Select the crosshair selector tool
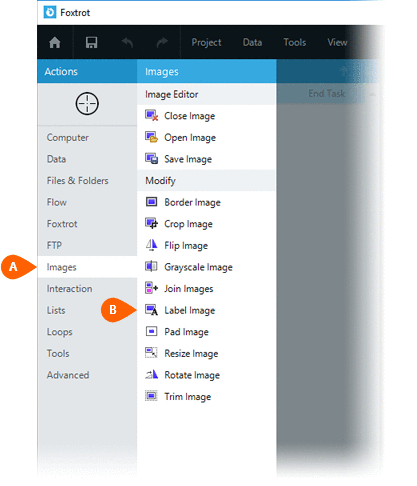Screen dimensions: 417x486 (87, 104)
